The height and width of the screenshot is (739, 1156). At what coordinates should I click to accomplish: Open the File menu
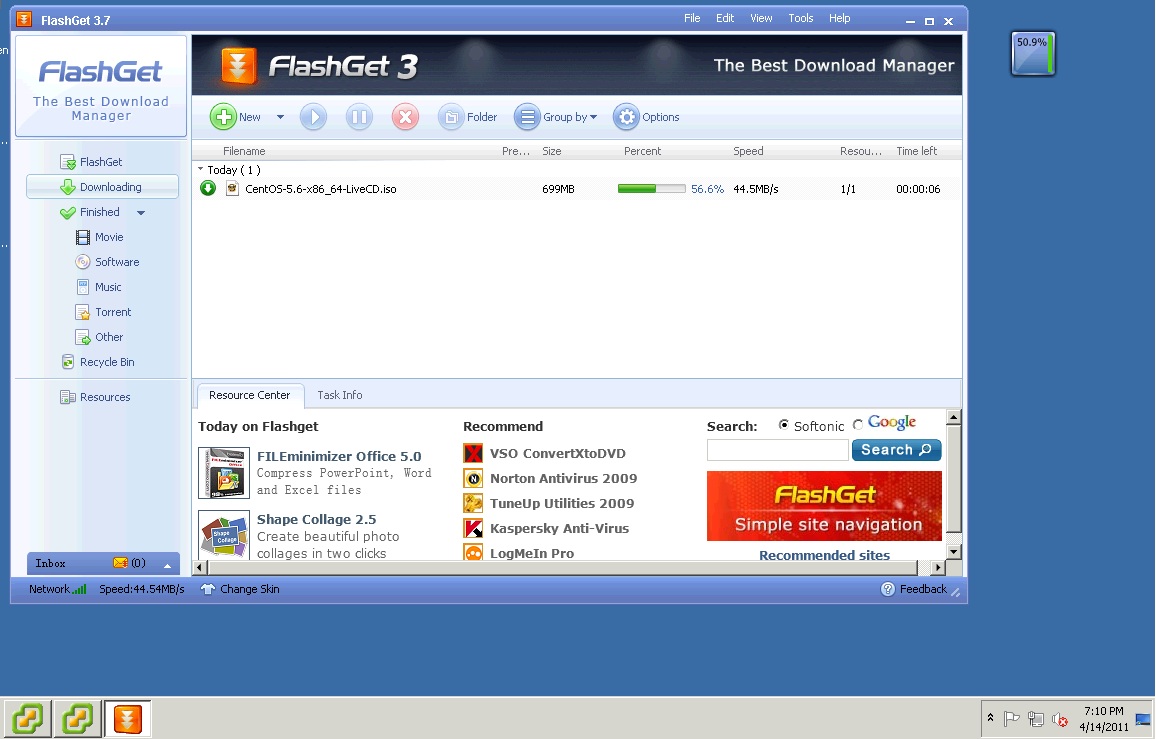coord(692,18)
